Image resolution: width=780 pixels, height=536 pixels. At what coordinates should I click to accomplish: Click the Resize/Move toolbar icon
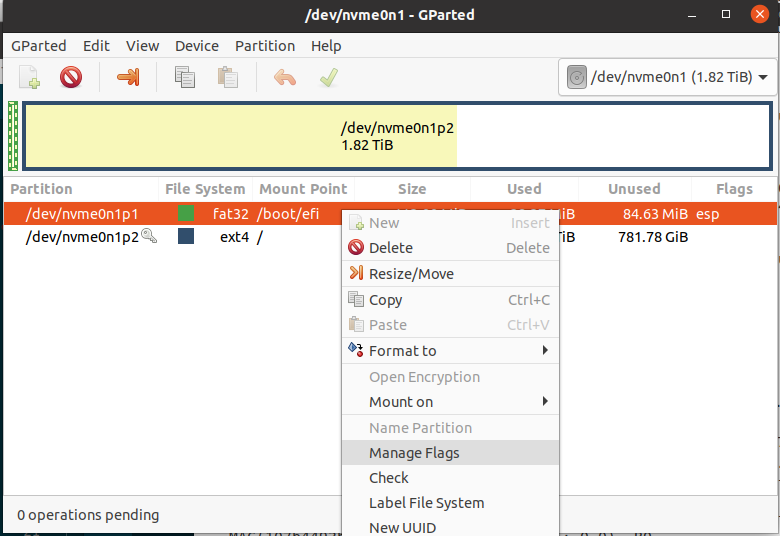pyautogui.click(x=128, y=77)
